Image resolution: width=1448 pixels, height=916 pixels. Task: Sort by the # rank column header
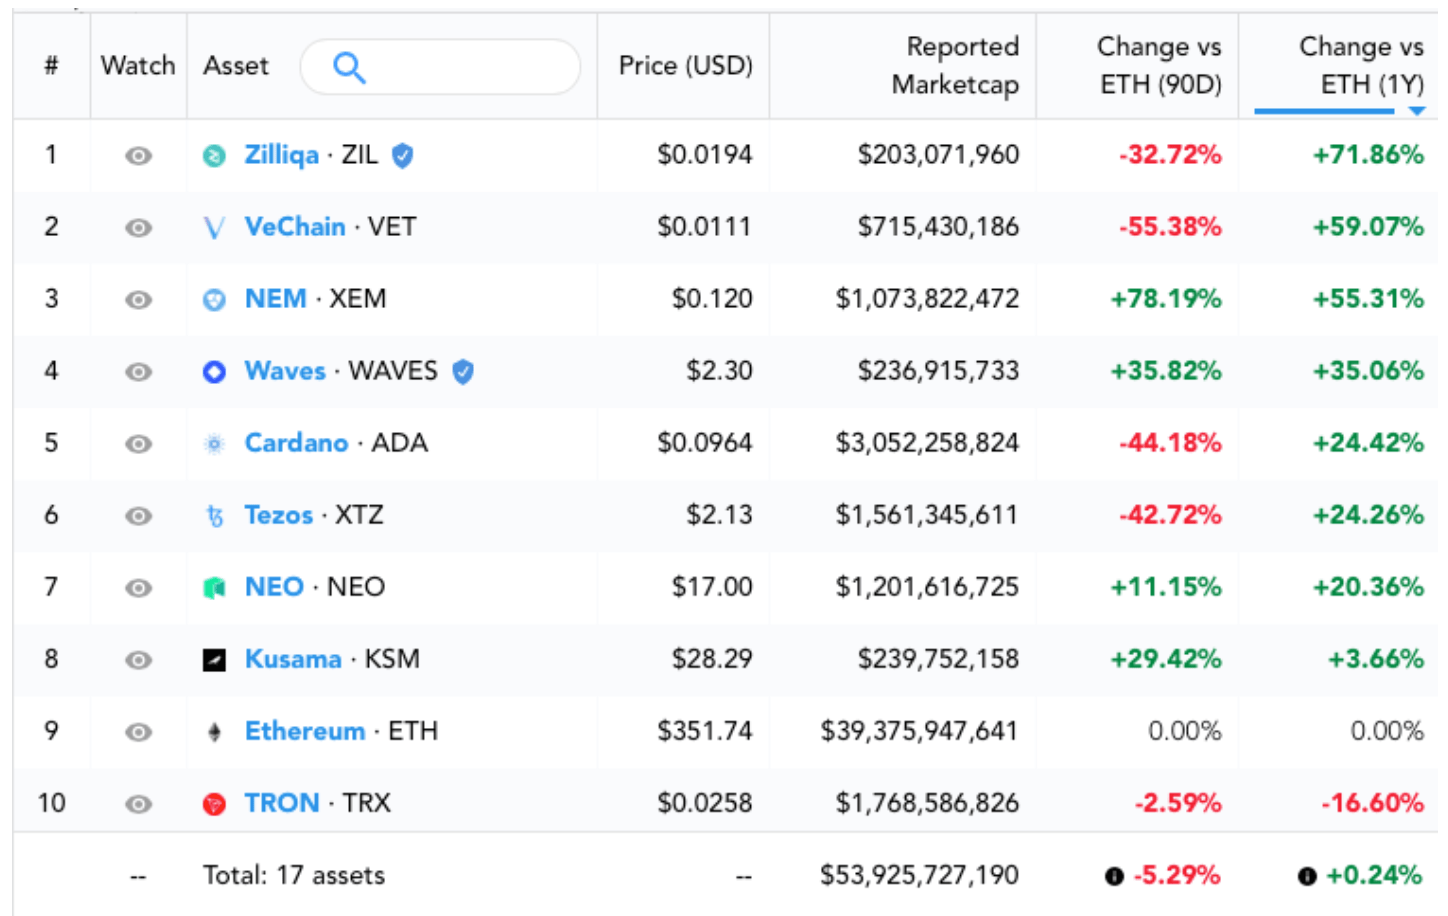coord(51,66)
